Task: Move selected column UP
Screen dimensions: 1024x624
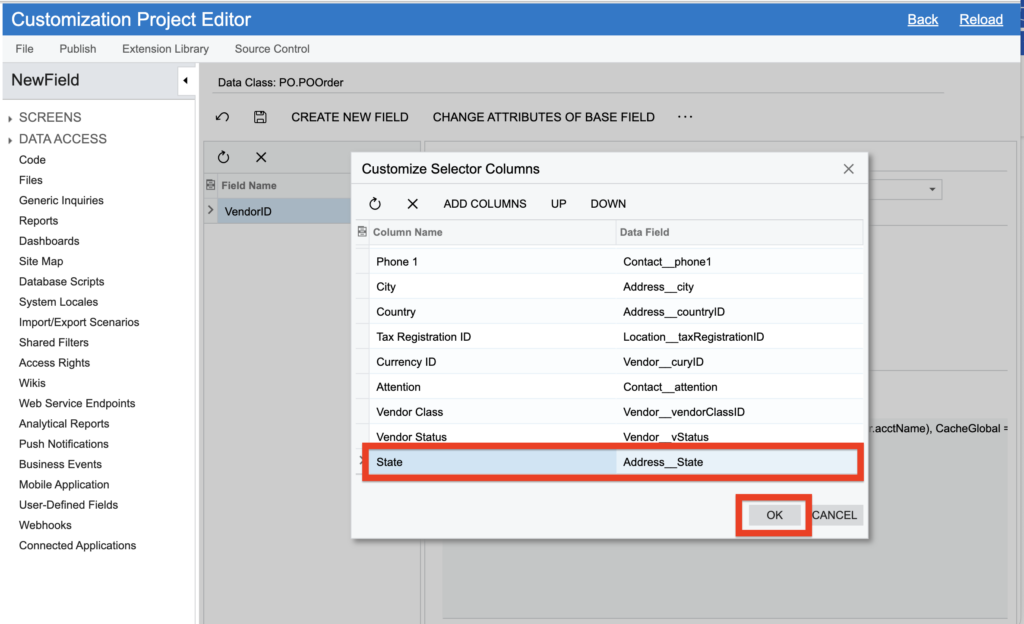Action: 558,204
